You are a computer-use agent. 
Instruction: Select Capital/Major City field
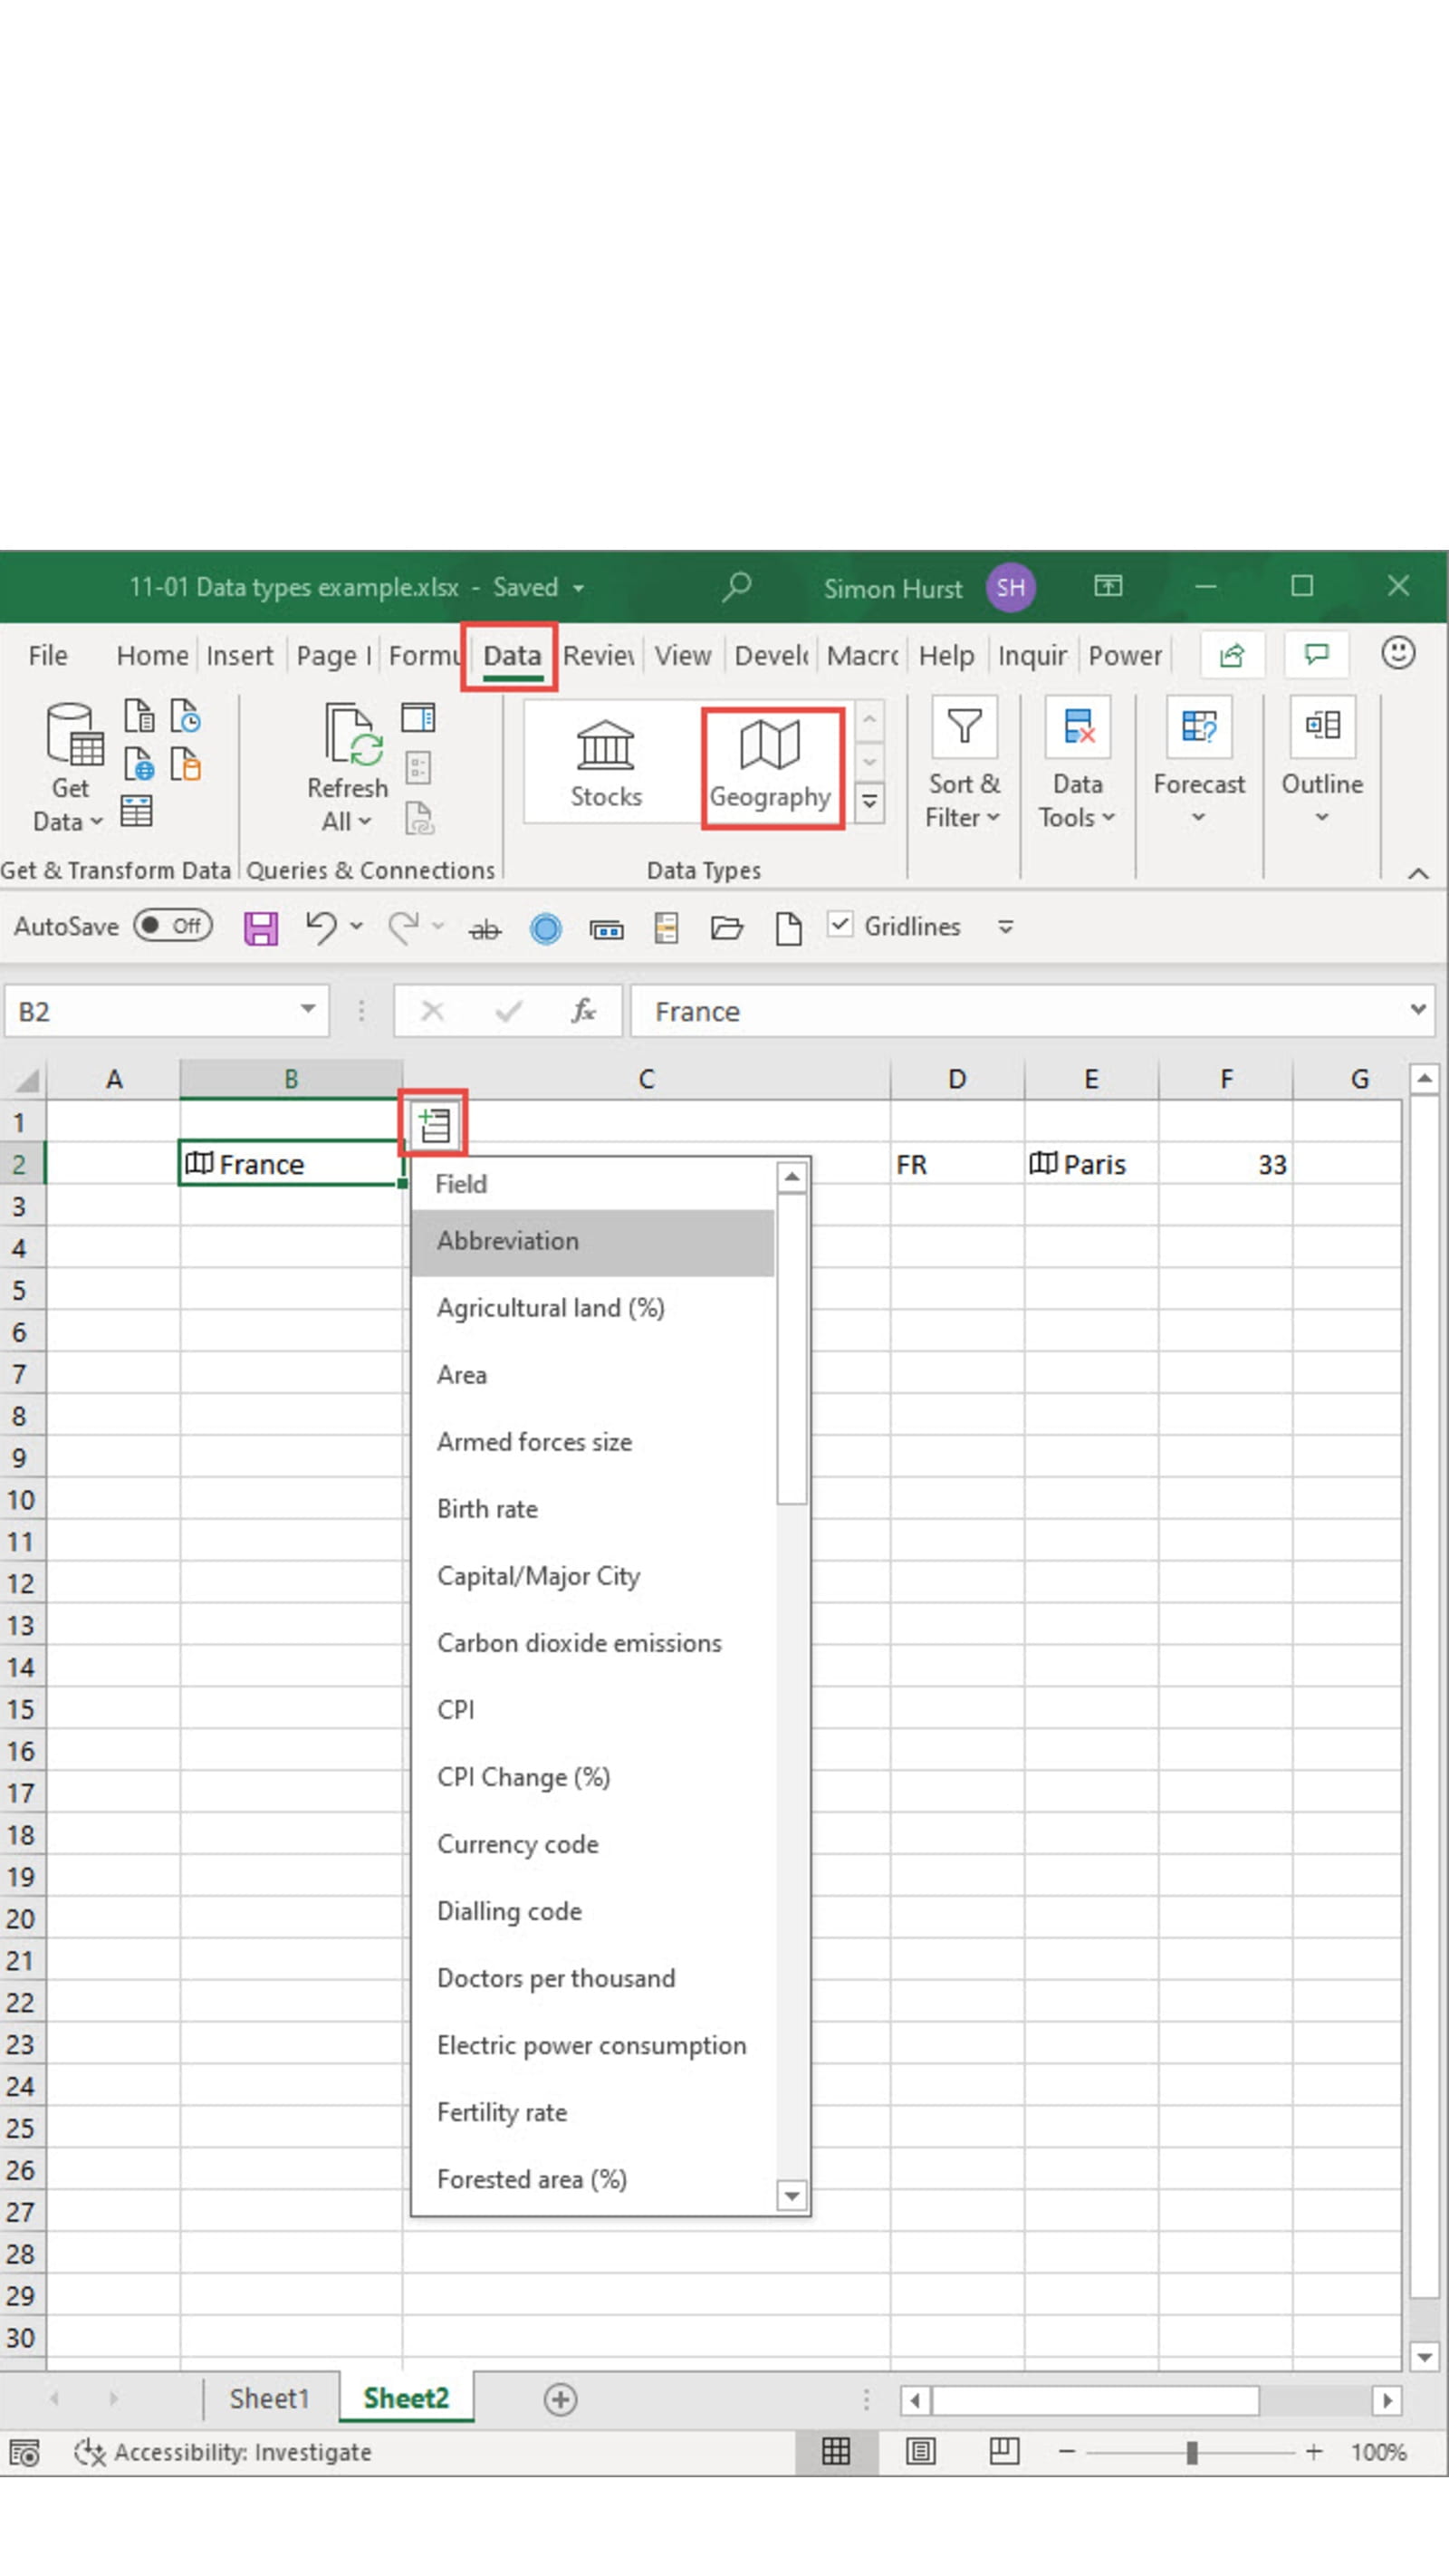point(538,1576)
